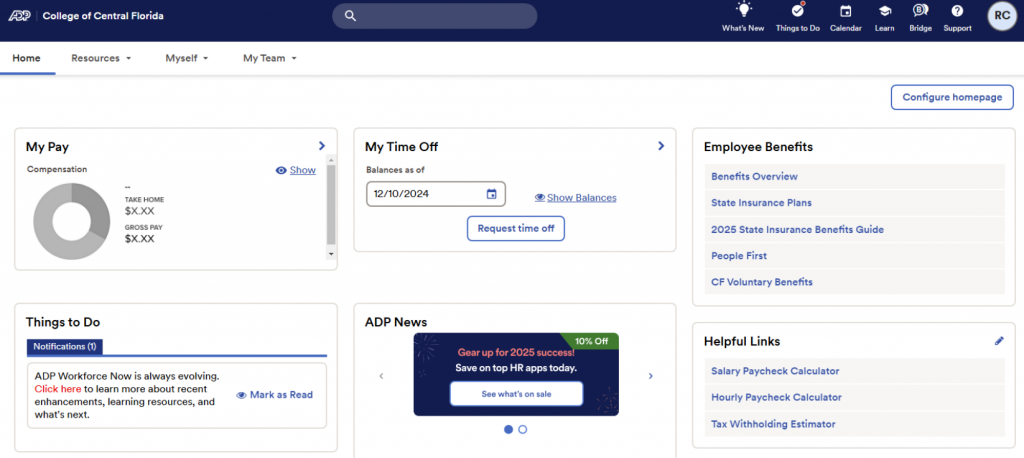Open the RC user profile avatar
This screenshot has width=1024, height=458.
click(x=1001, y=15)
